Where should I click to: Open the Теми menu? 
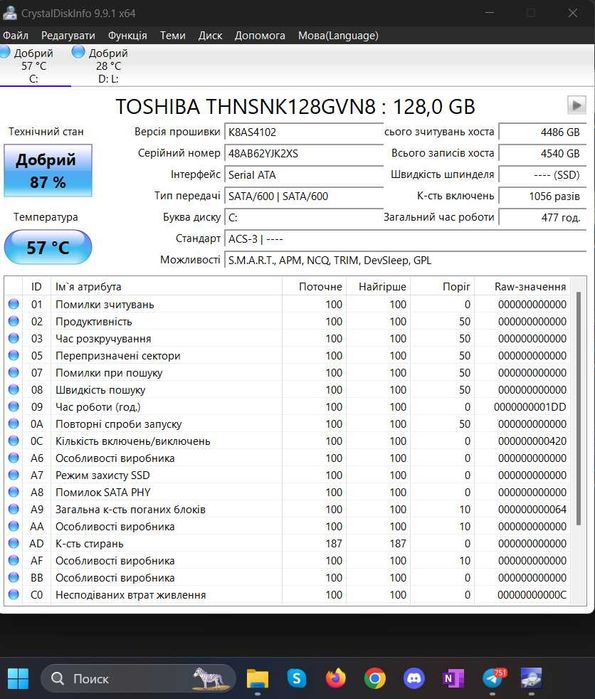click(x=172, y=35)
